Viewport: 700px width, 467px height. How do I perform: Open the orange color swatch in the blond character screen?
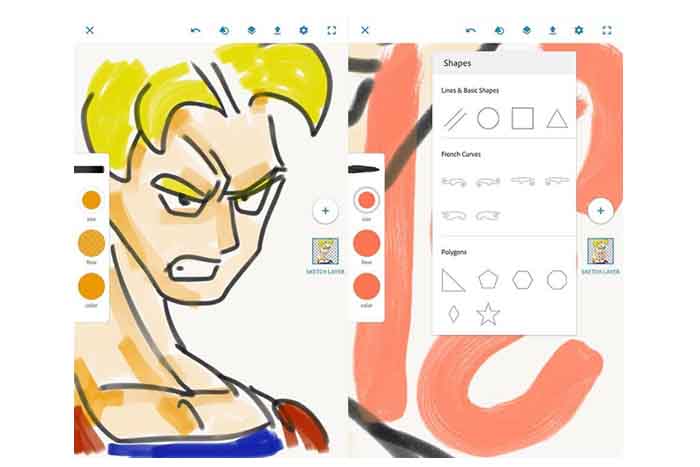[x=92, y=286]
